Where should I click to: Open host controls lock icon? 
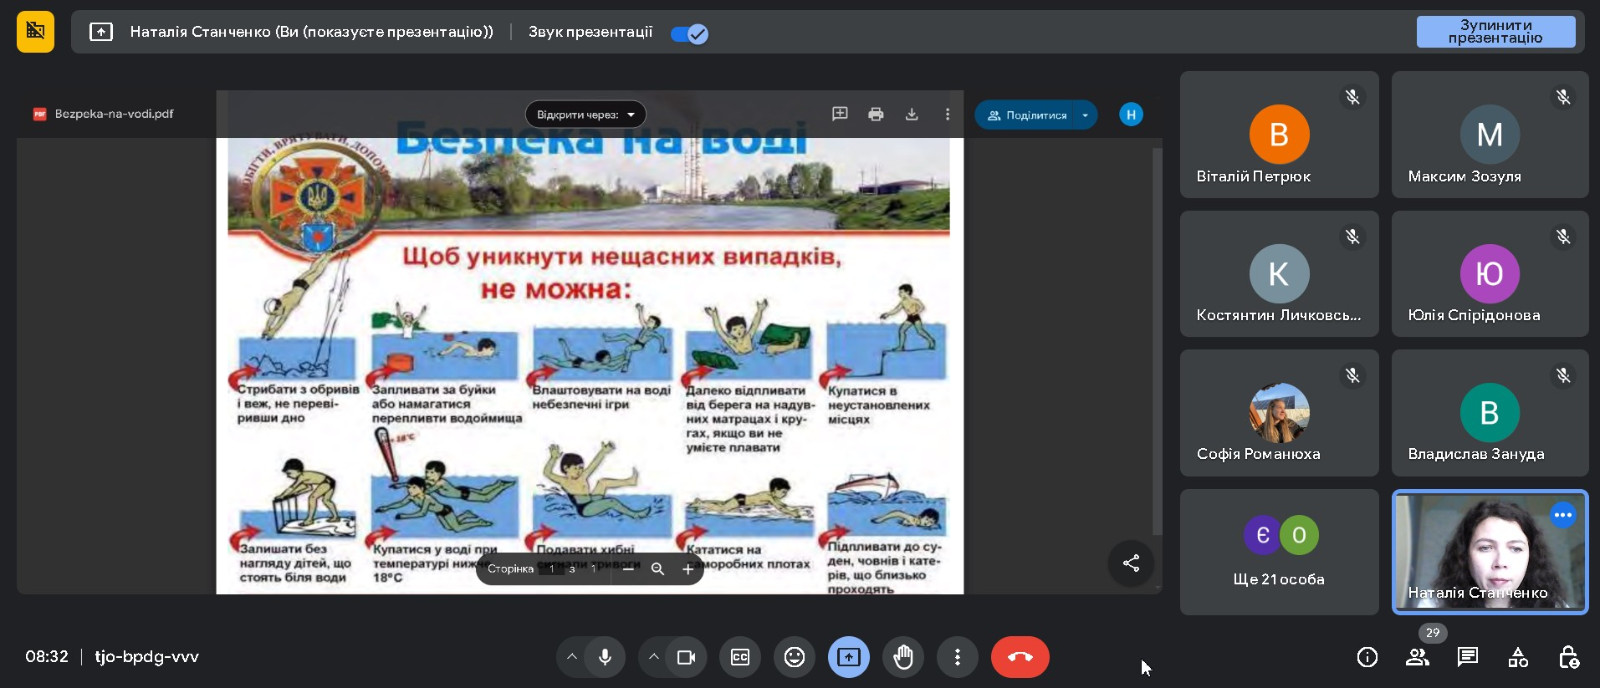[x=1569, y=657]
